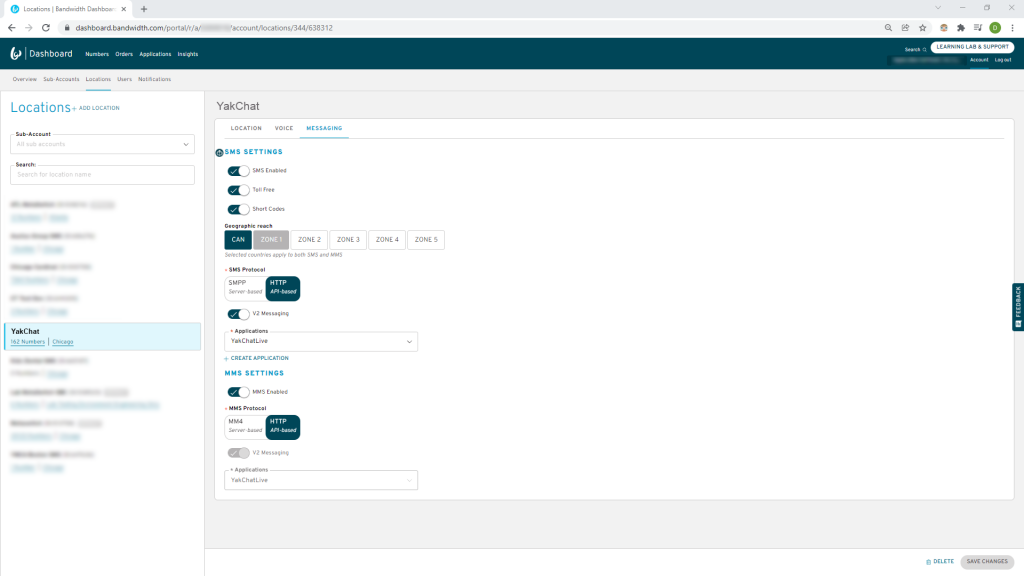Switch to the Sub-Accounts tab
Viewport: 1024px width, 576px height.
click(x=61, y=79)
